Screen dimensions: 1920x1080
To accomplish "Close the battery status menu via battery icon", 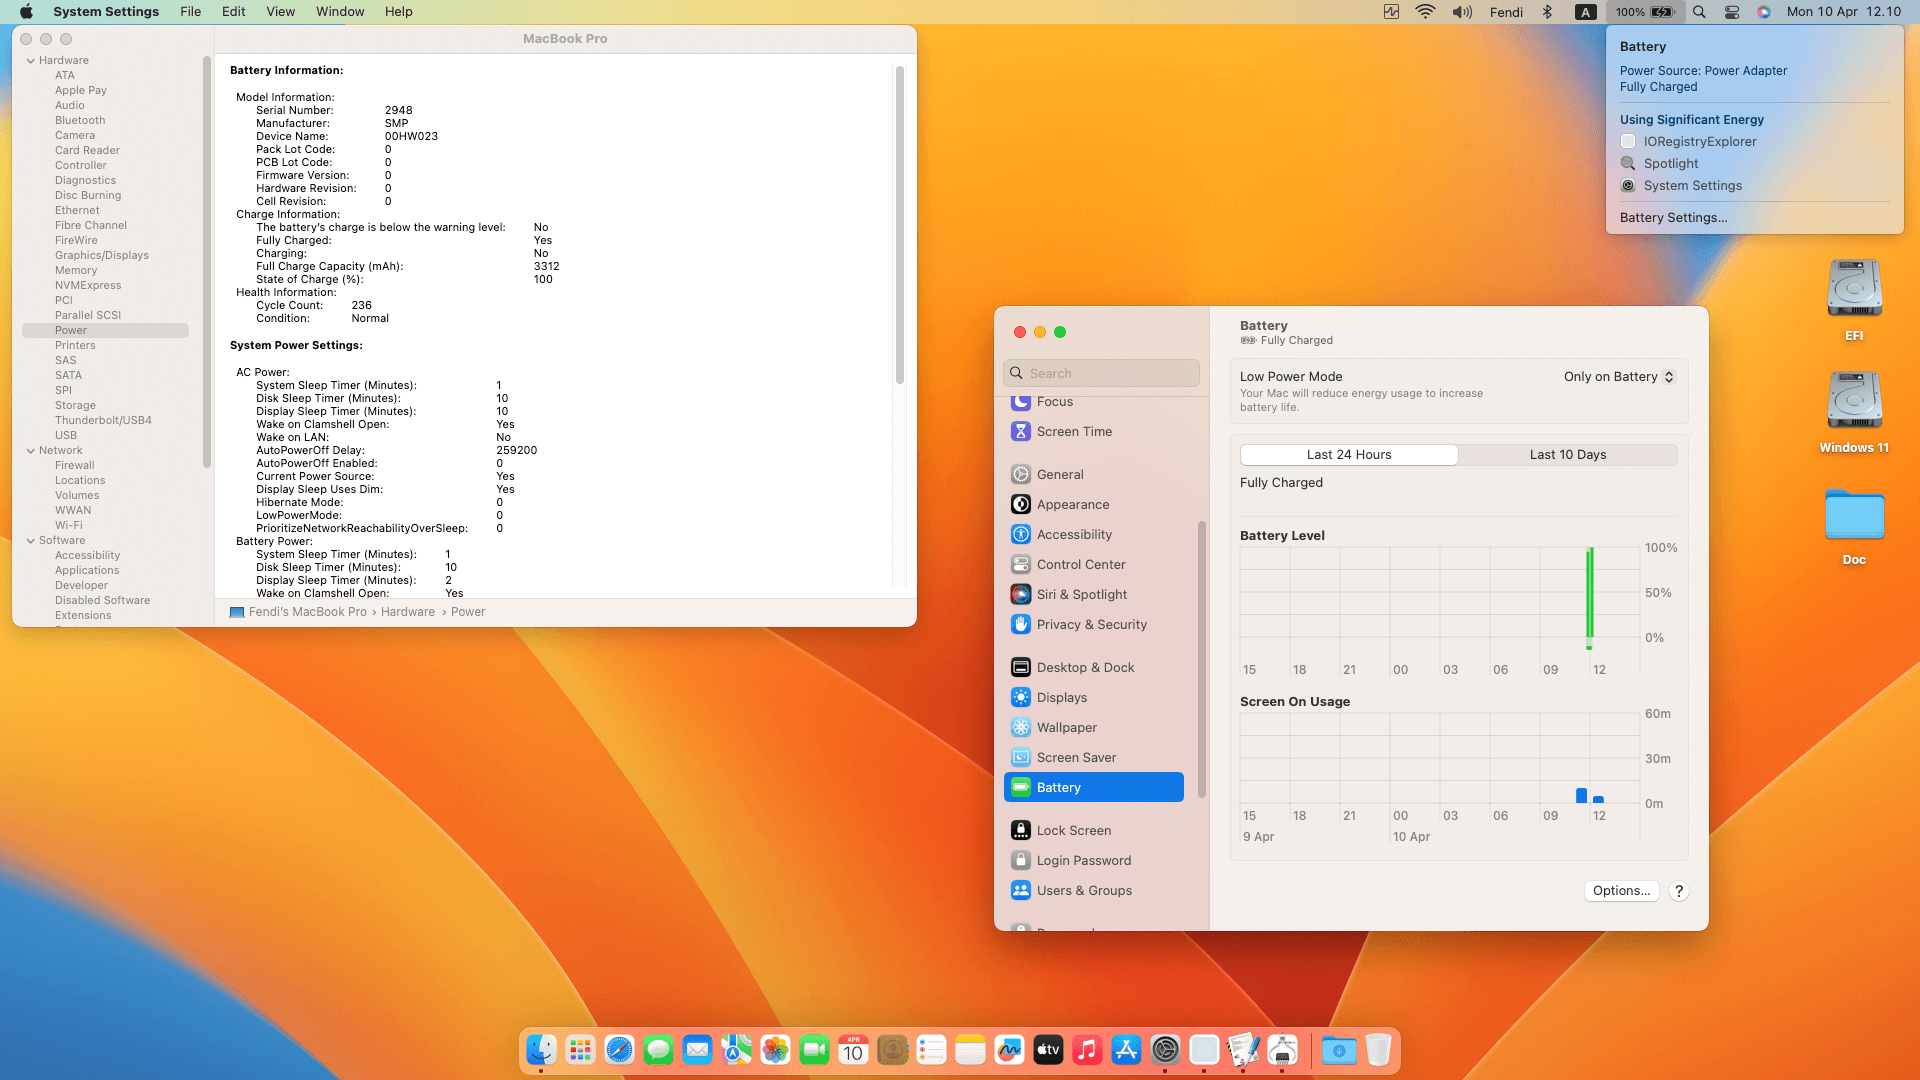I will click(x=1646, y=12).
